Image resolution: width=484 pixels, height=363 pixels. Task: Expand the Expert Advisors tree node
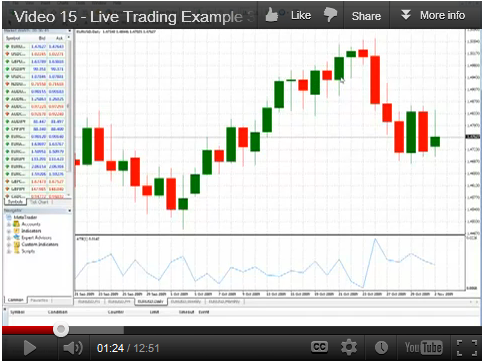9,238
